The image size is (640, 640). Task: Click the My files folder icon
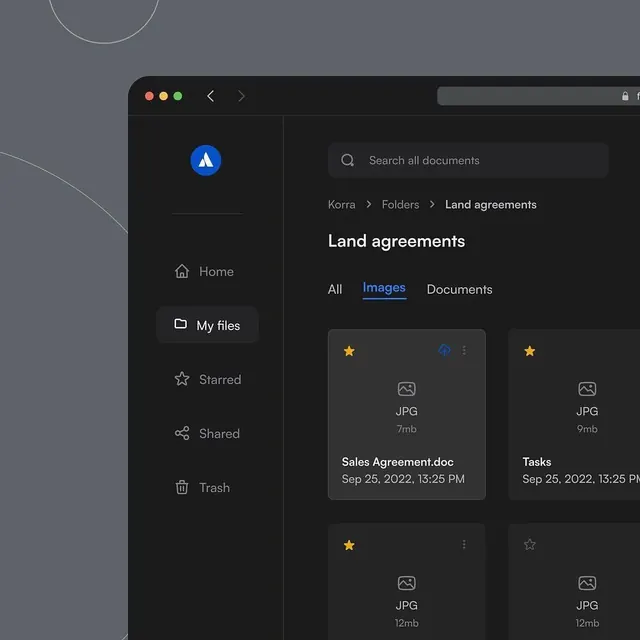click(x=180, y=324)
